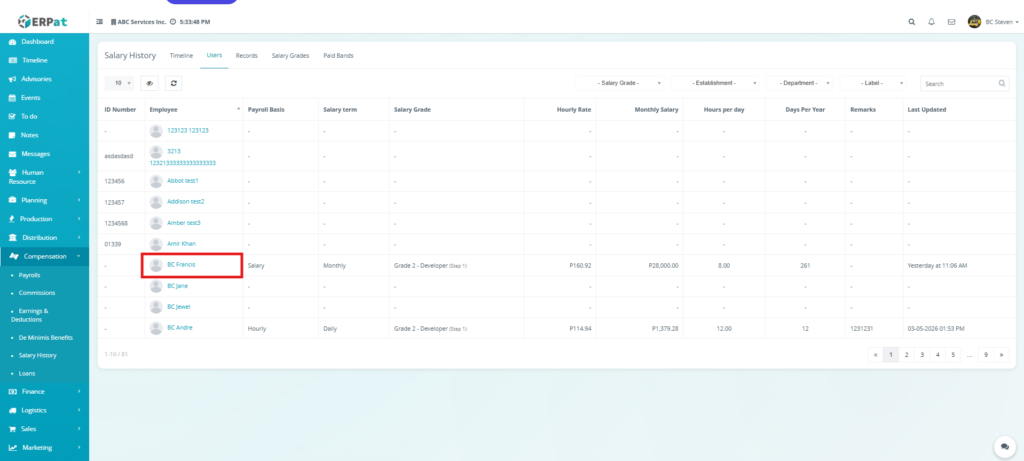Toggle column visibility with the eye button
The width and height of the screenshot is (1024, 461).
point(150,84)
